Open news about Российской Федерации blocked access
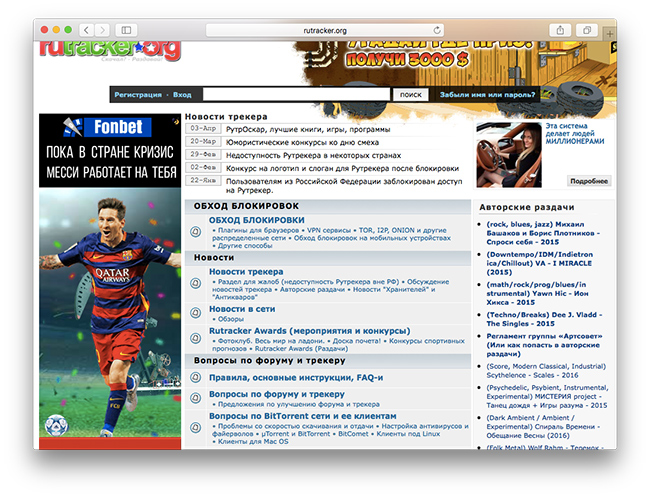Image resolution: width=650 pixels, height=497 pixels. pos(344,186)
